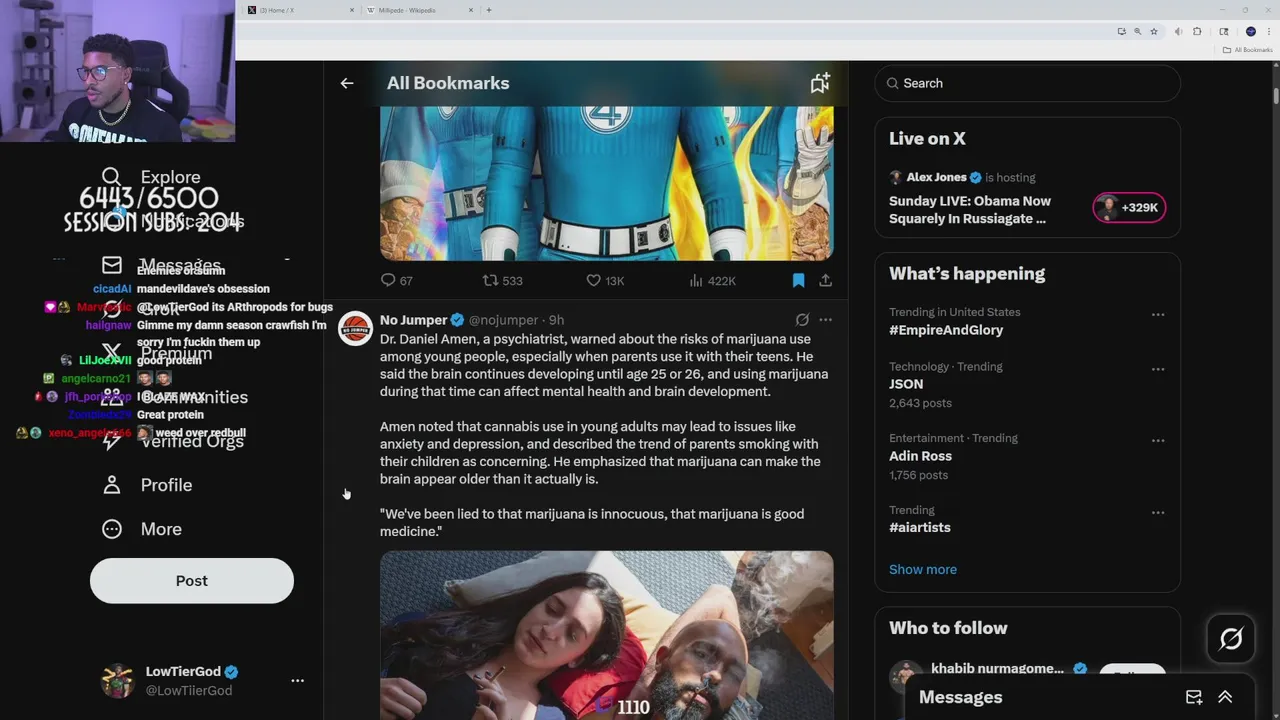Click Show more under What's happening
Screen dimensions: 1280x720
click(x=923, y=569)
